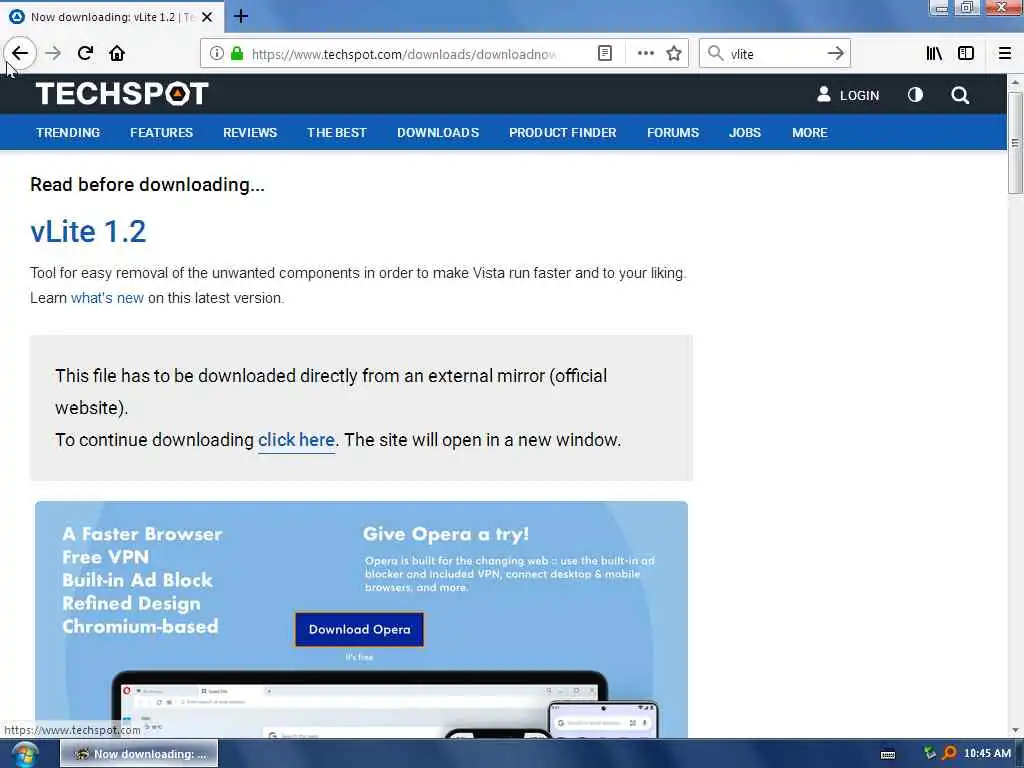Toggle reader view in address bar

click(605, 54)
